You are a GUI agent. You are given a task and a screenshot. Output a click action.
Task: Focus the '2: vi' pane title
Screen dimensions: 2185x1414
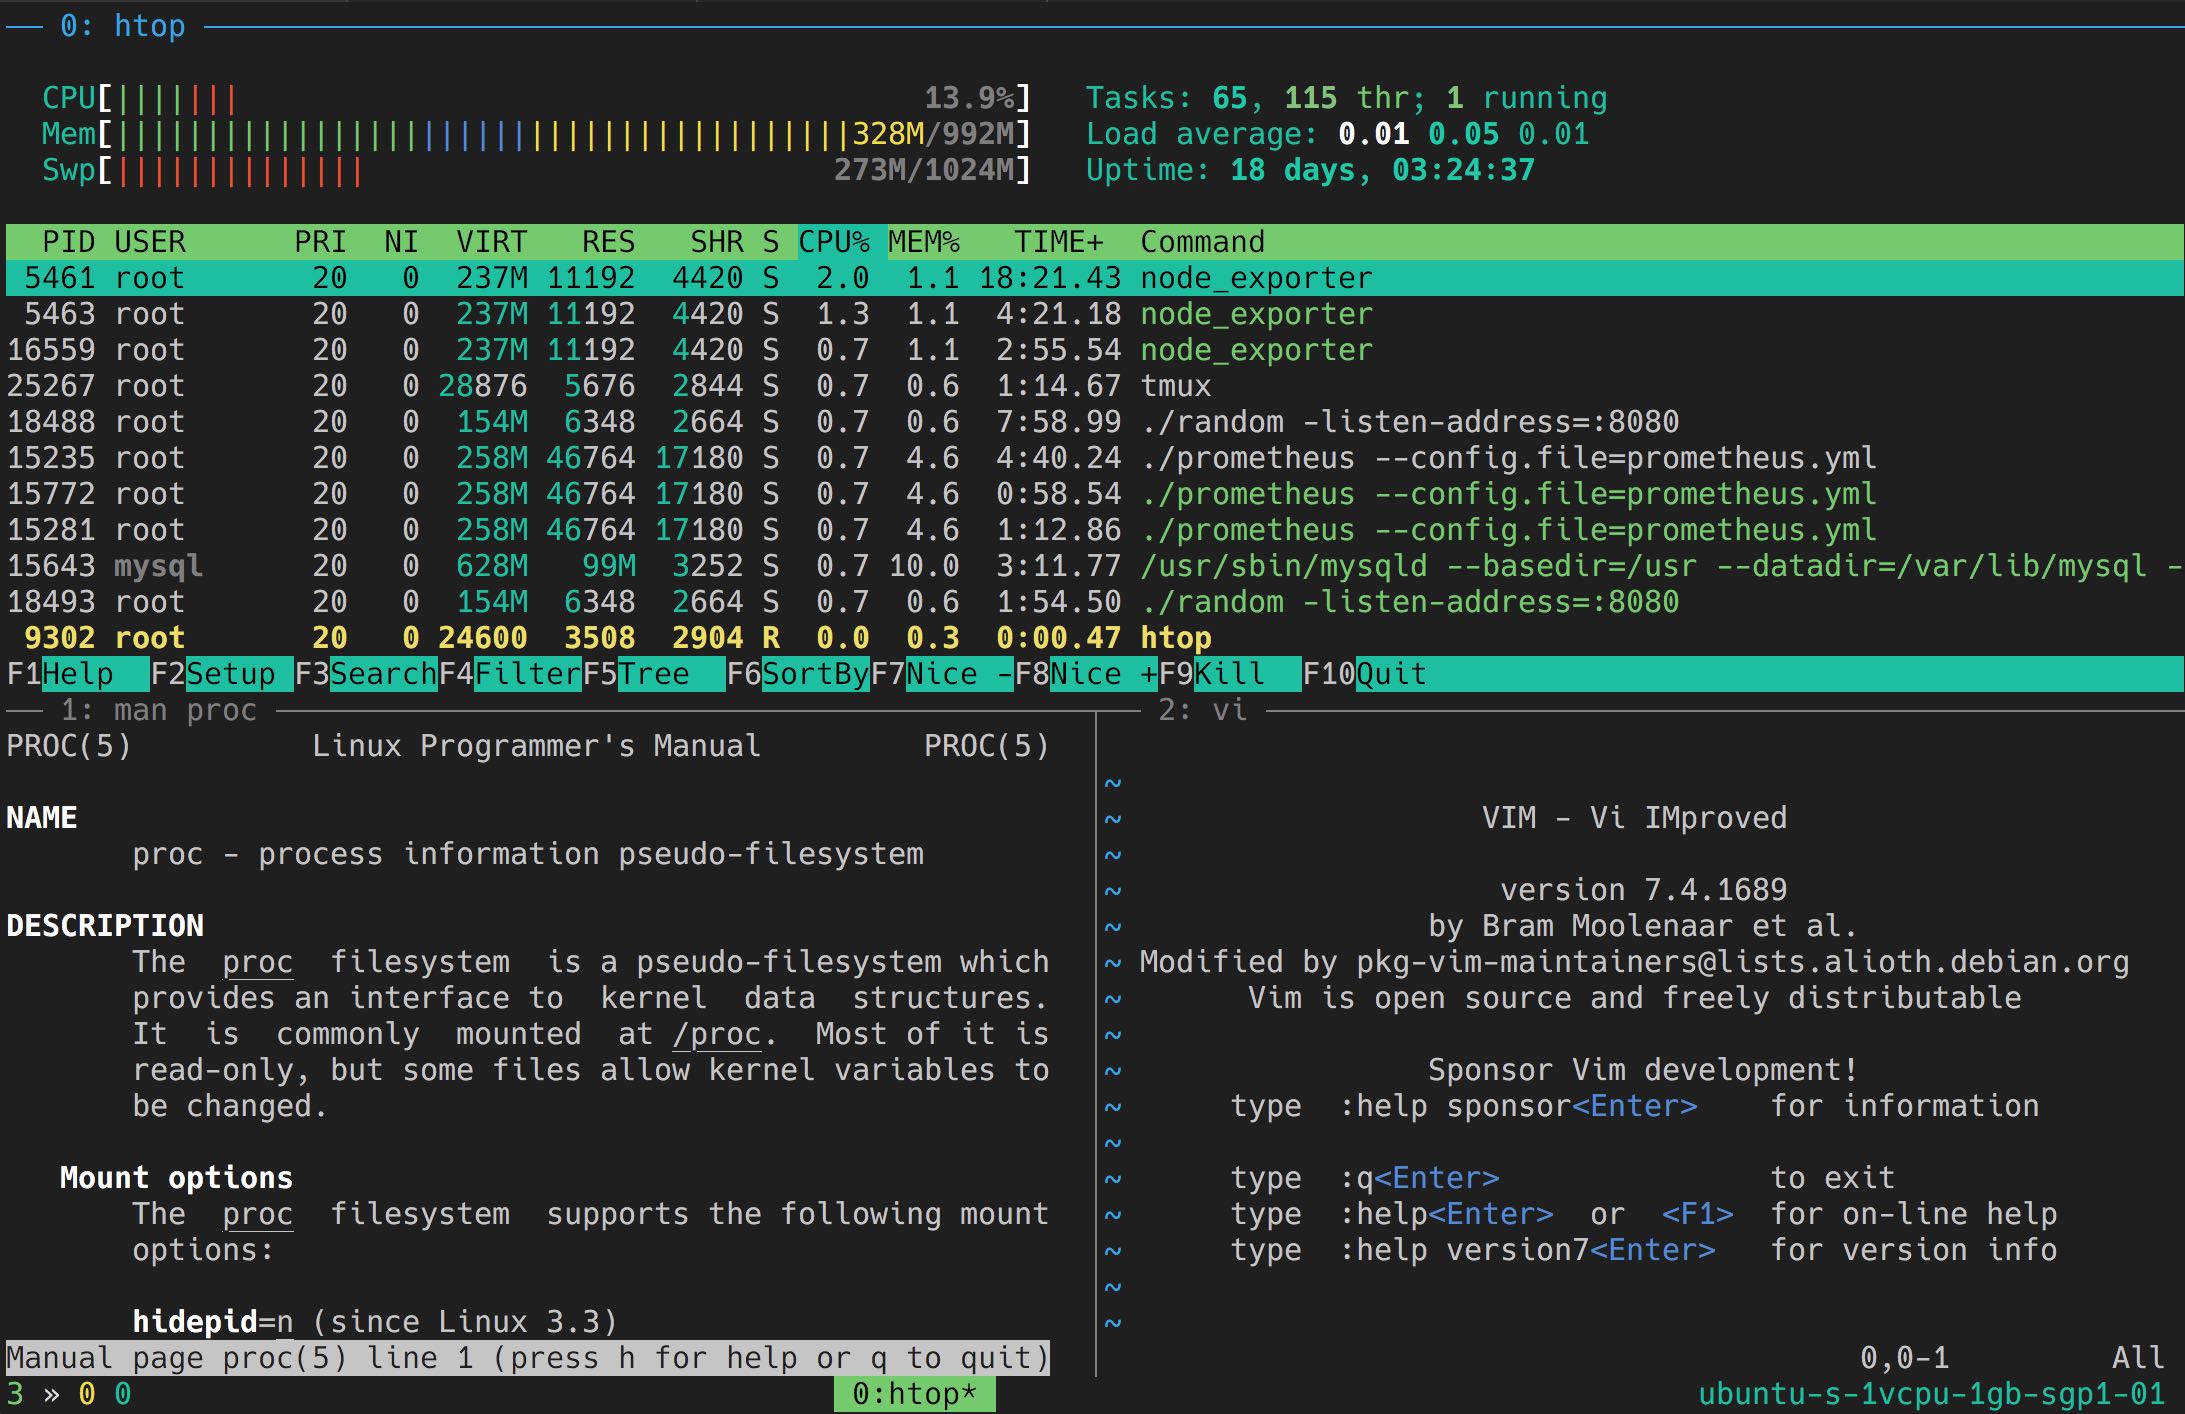pyautogui.click(x=1202, y=710)
